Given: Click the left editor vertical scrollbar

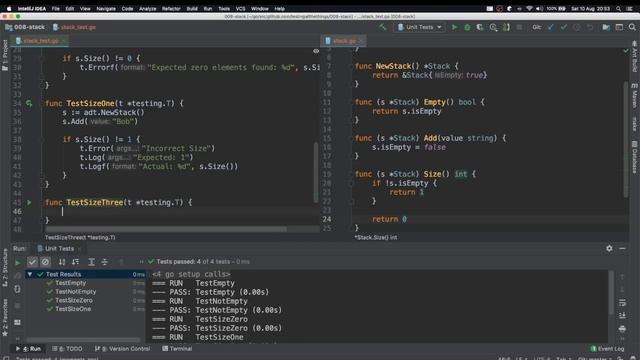Looking at the screenshot, I should click(x=316, y=172).
